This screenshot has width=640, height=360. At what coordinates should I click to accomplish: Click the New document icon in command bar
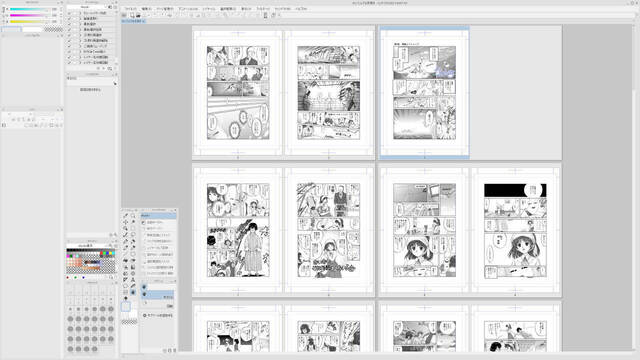coord(132,15)
